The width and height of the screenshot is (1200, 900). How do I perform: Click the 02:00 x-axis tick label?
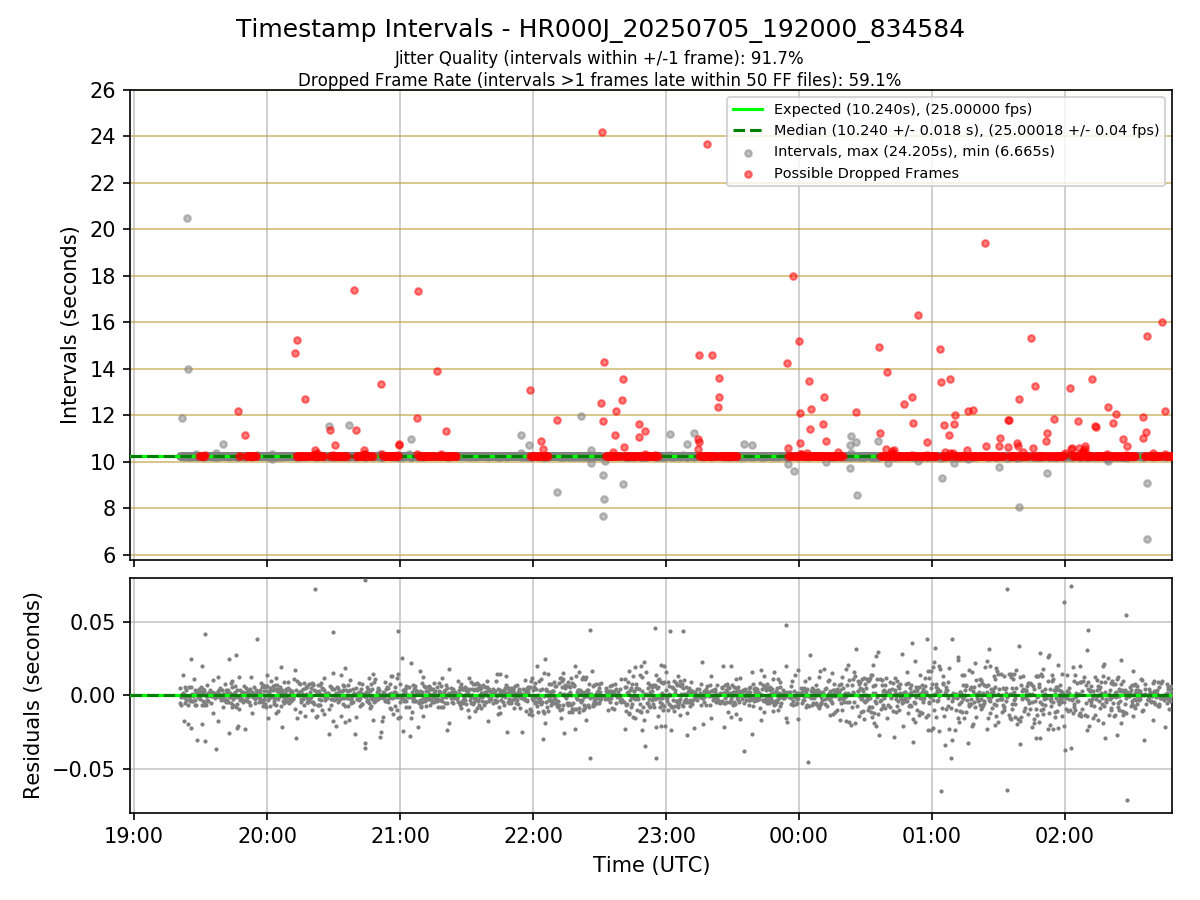(1065, 835)
